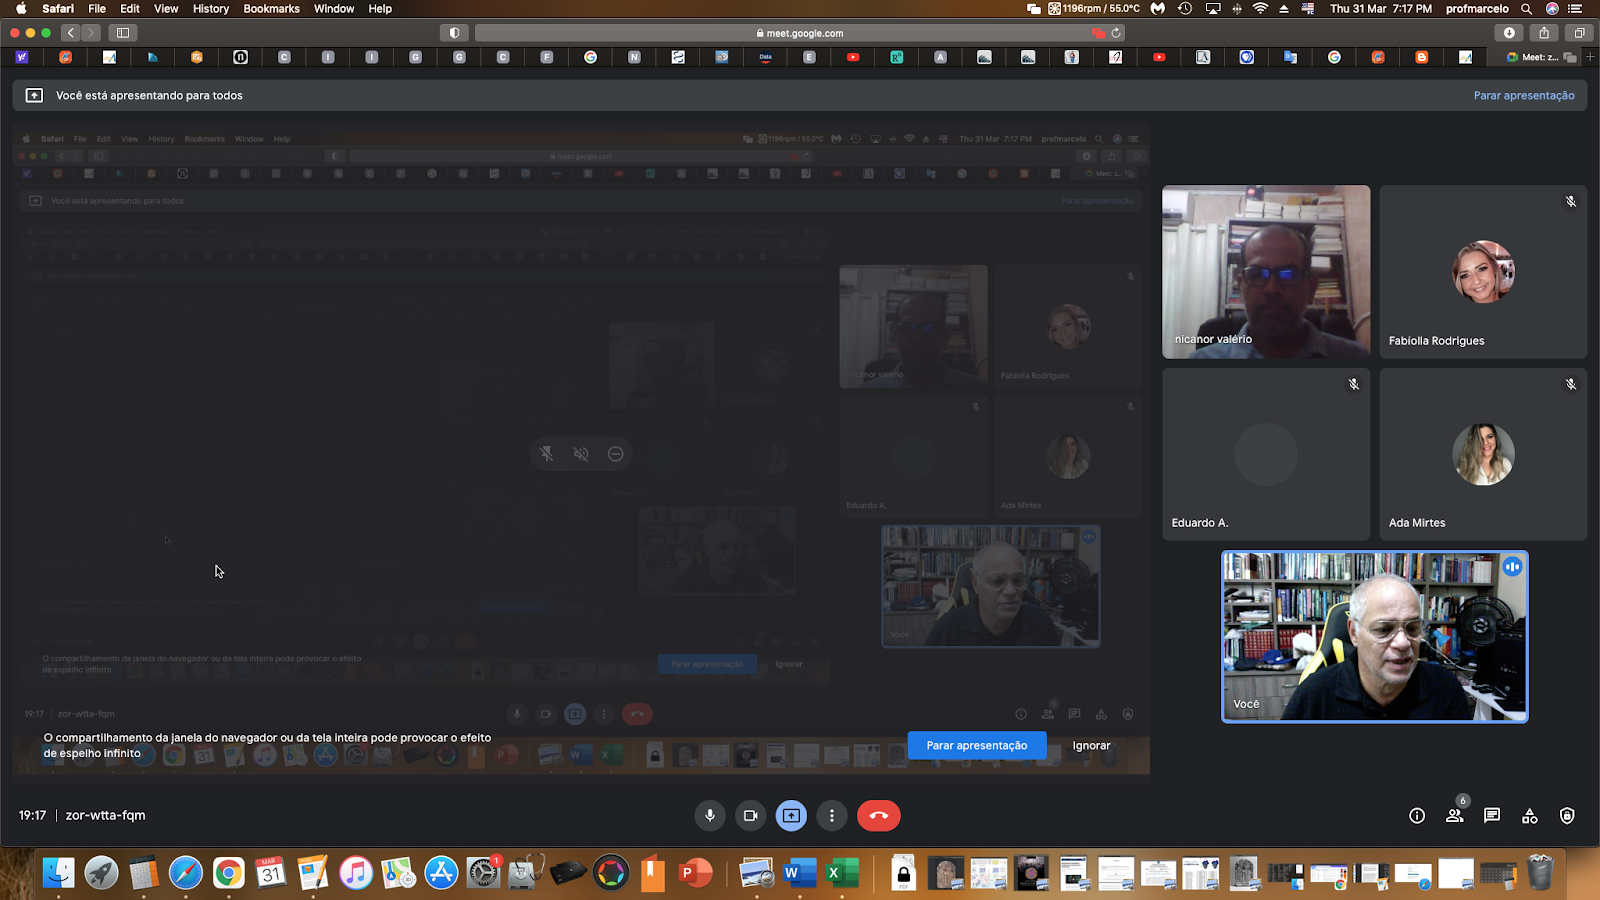Open the activities shapes icon
Screen dimensions: 1600x900
pos(1530,816)
